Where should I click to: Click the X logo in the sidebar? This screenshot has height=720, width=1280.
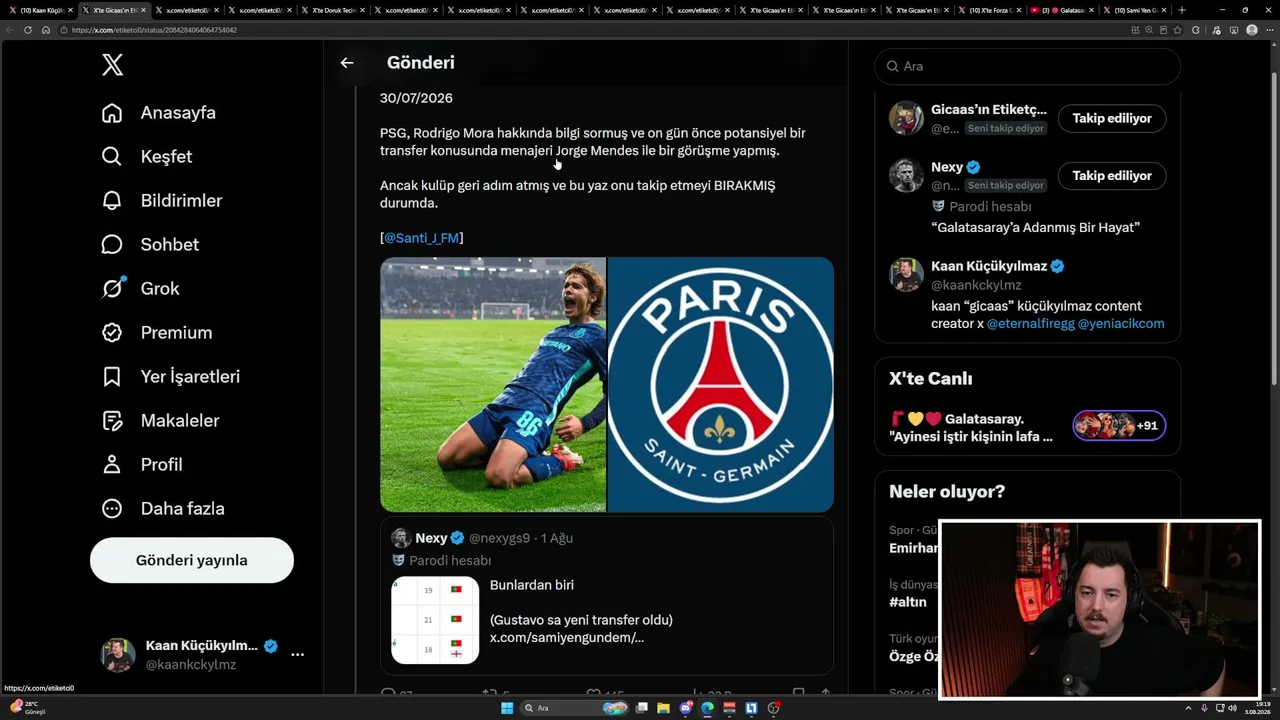(x=112, y=65)
